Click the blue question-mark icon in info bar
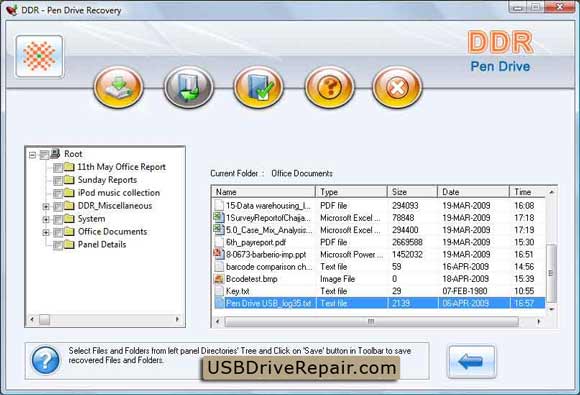The image size is (580, 395). click(45, 360)
